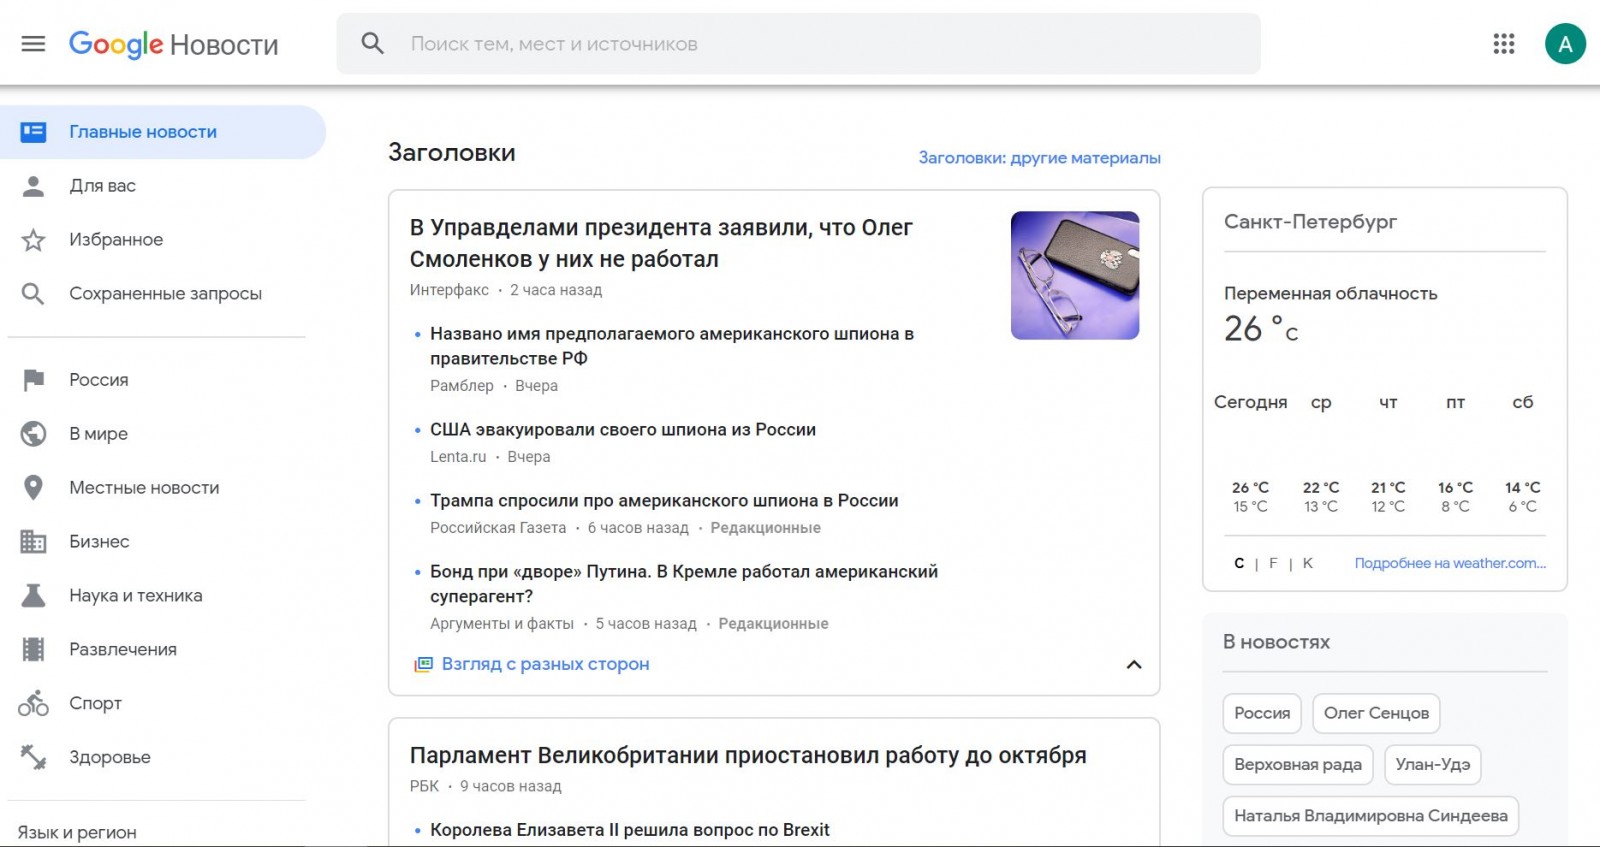Click the phone and glasses thumbnail
Screen dimensions: 1600x847
pos(1075,275)
